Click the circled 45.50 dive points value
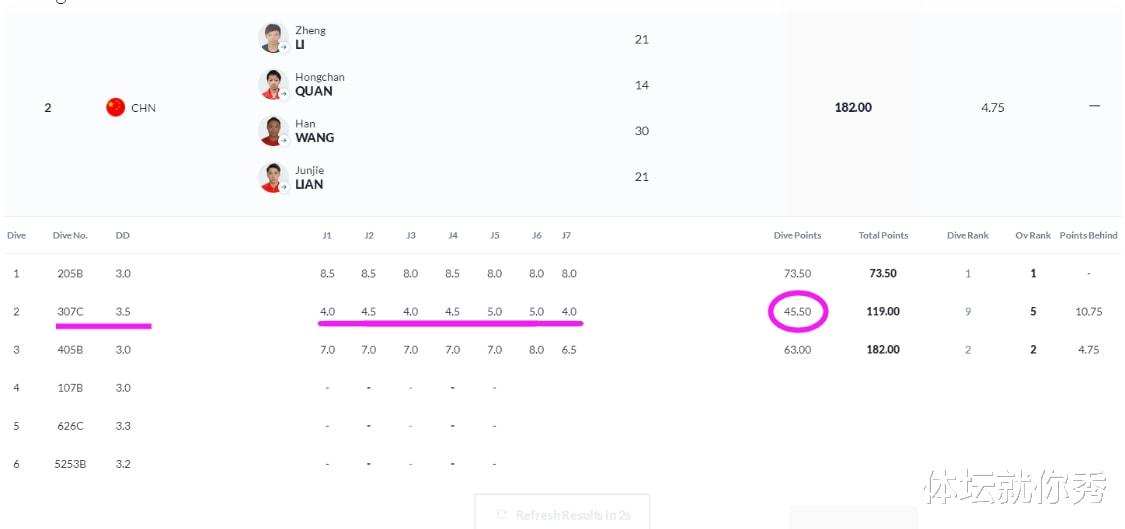Image resolution: width=1125 pixels, height=529 pixels. coord(797,312)
